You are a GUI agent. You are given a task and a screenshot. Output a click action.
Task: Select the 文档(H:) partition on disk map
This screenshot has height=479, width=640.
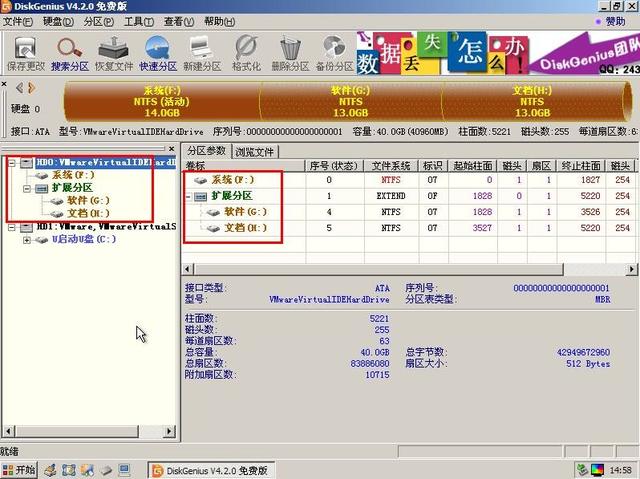coord(532,102)
